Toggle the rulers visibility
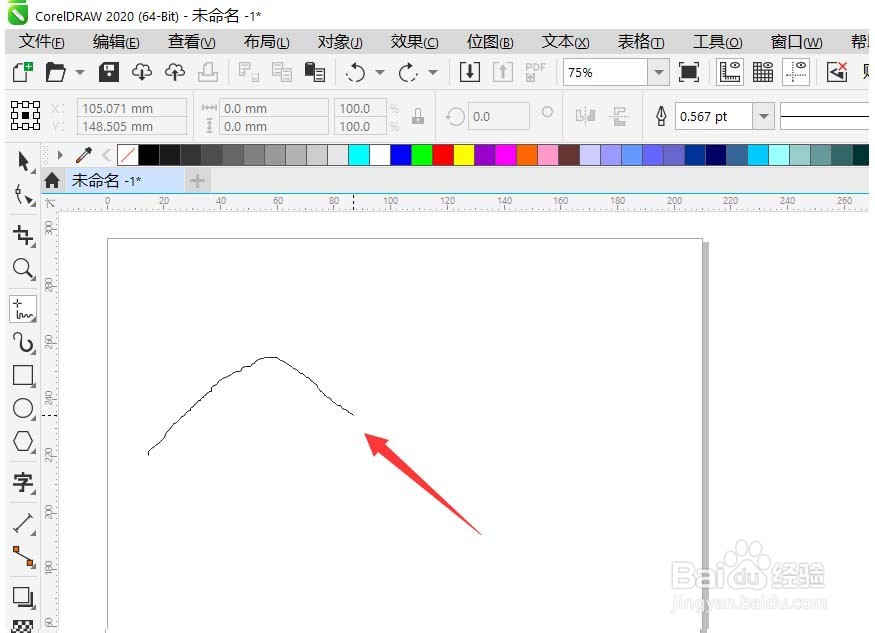Image resolution: width=875 pixels, height=633 pixels. point(731,72)
